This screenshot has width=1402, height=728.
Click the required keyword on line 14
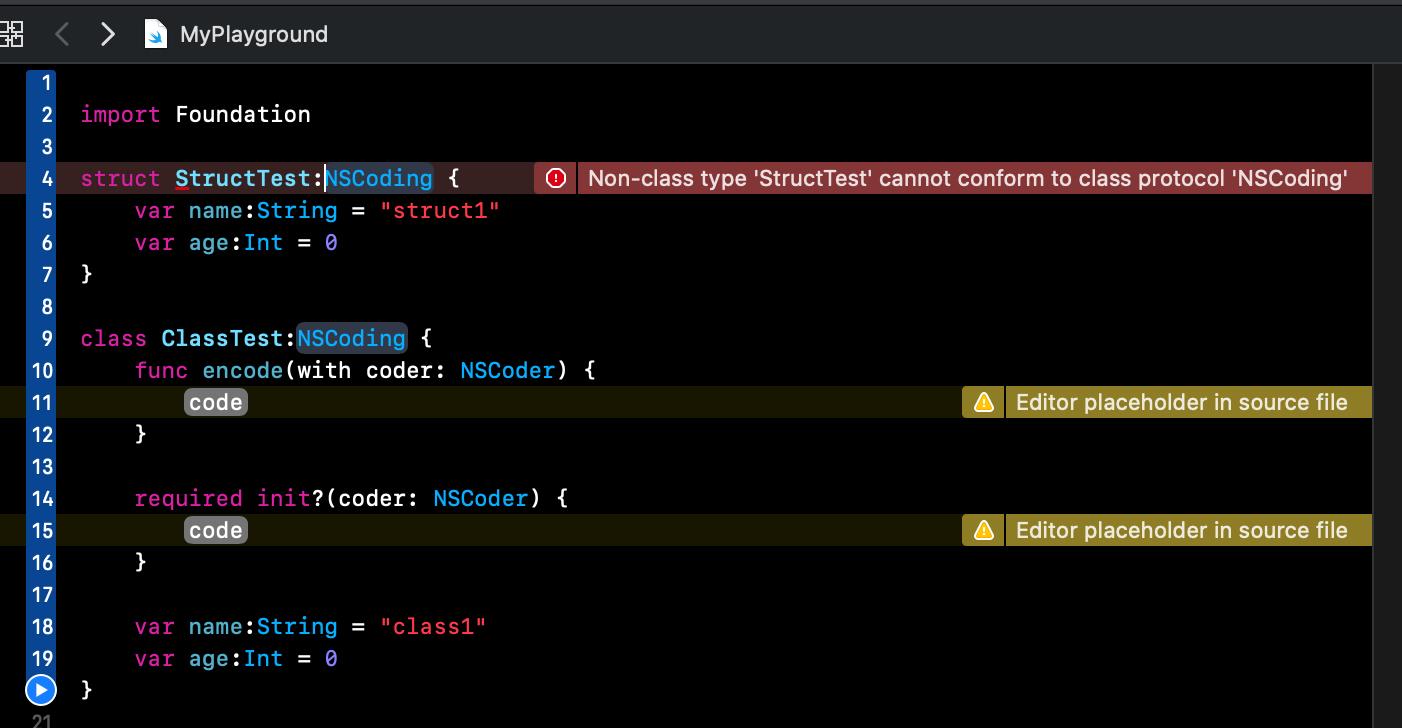click(x=189, y=498)
